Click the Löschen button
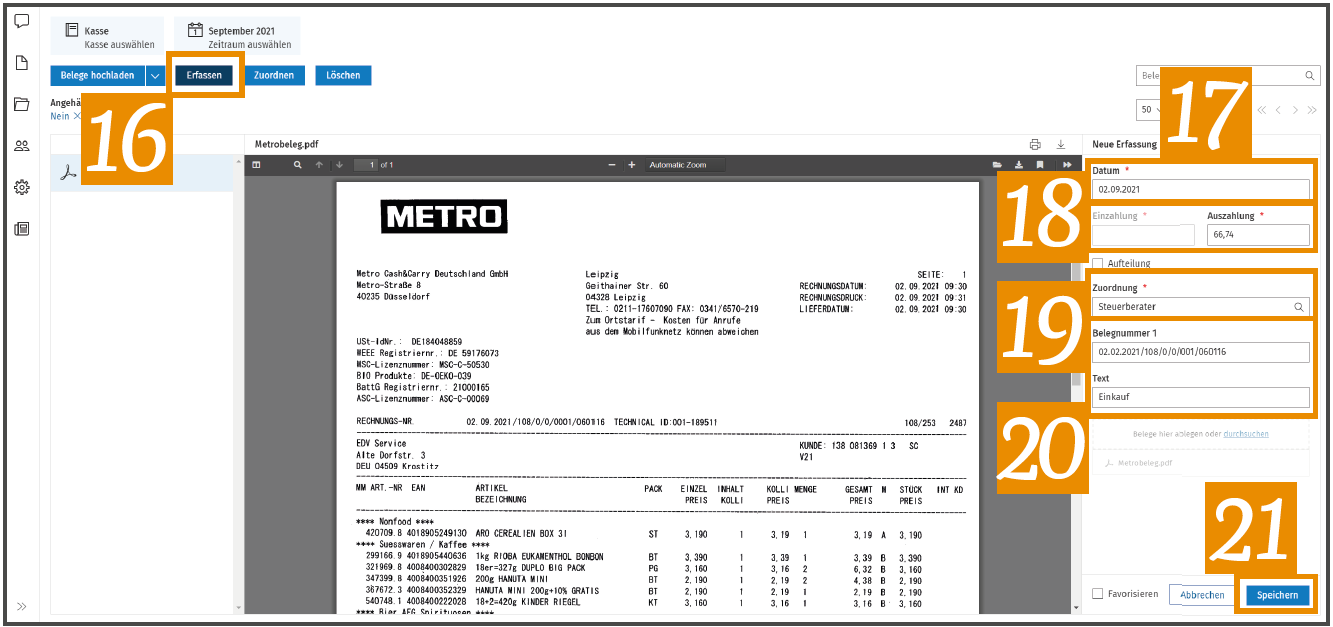Image resolution: width=1333 pixels, height=627 pixels. (343, 75)
